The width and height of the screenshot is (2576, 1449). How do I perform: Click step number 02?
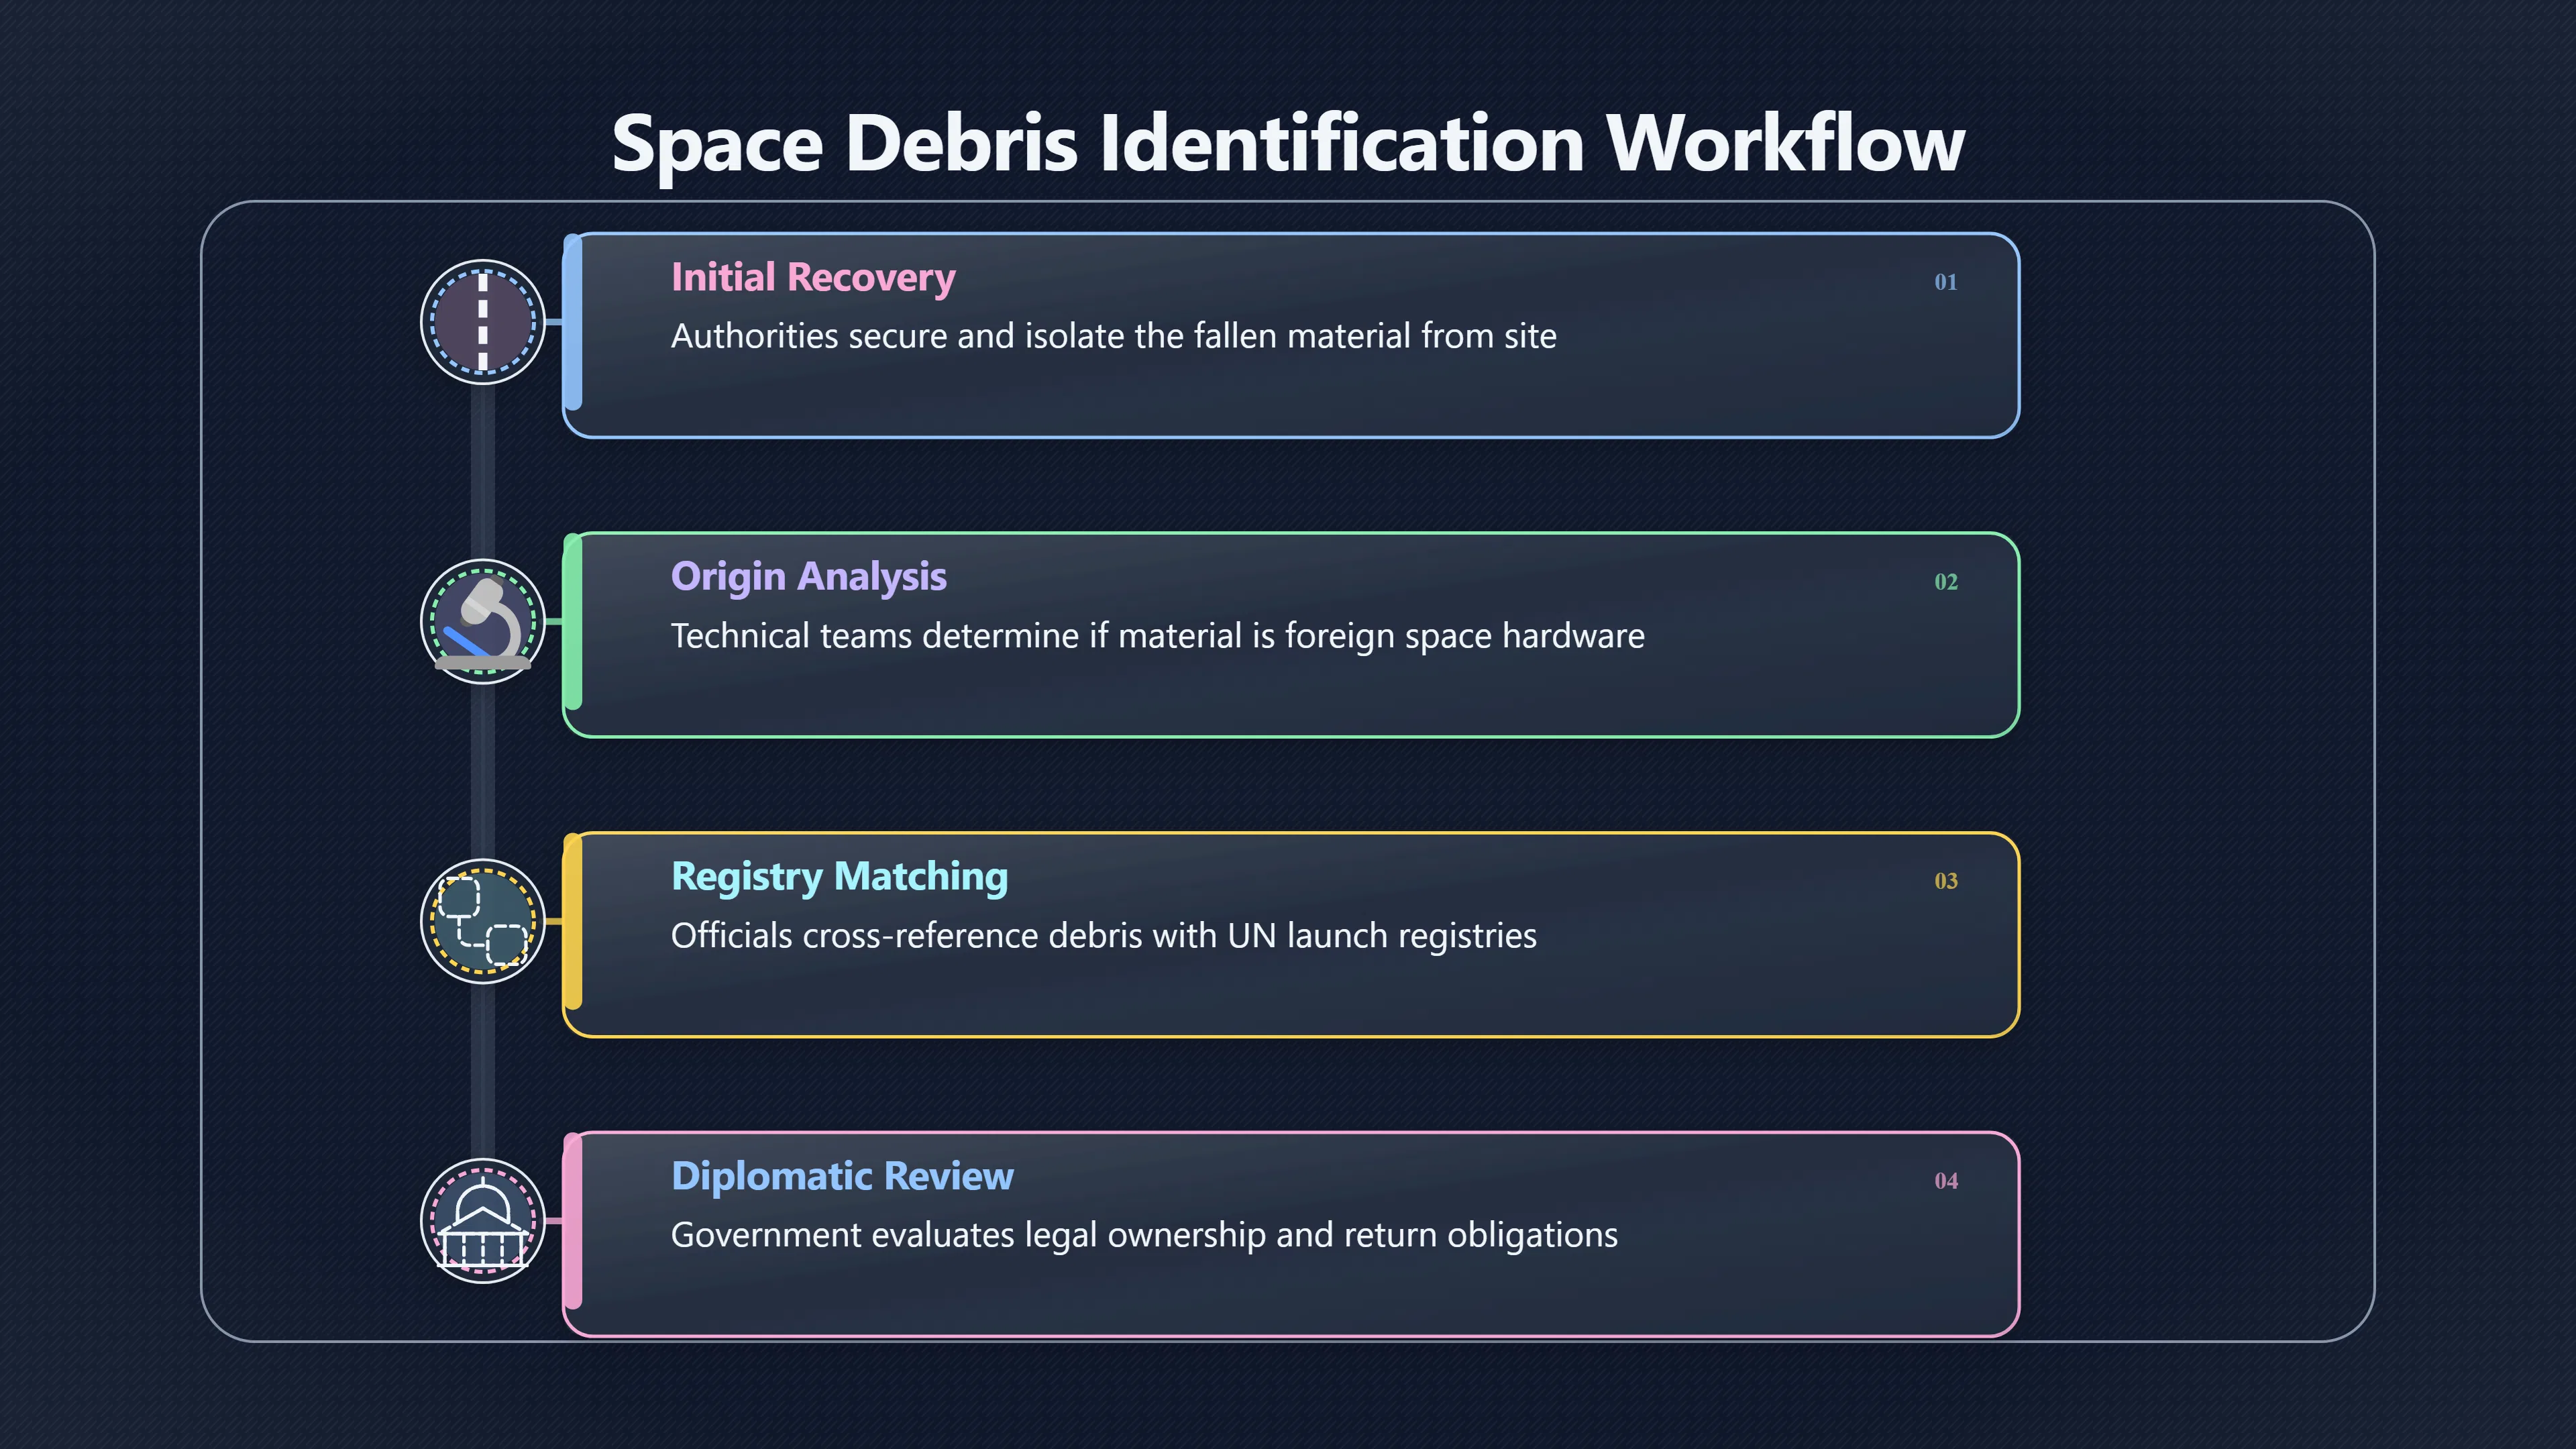[1945, 582]
